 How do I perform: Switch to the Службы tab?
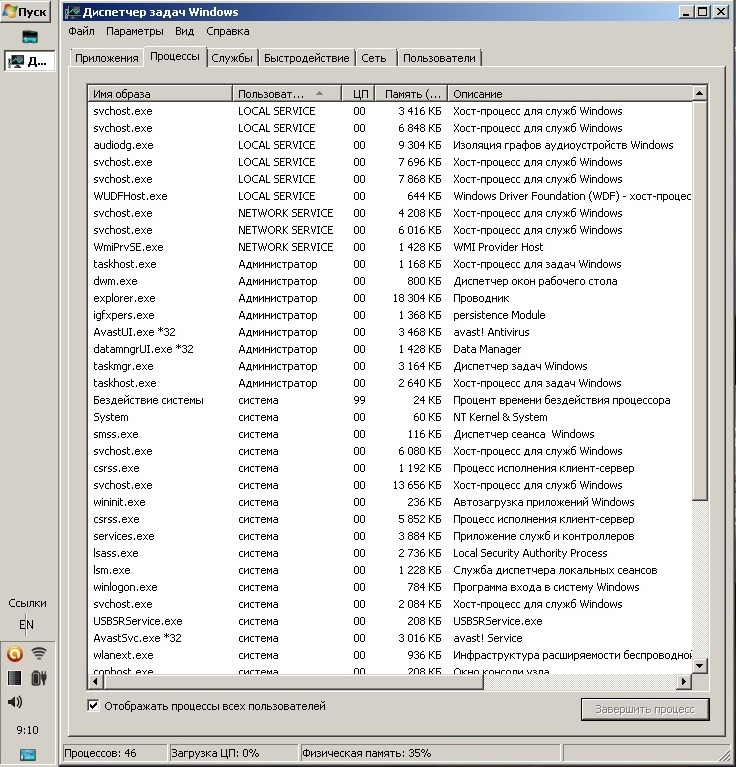(x=232, y=58)
